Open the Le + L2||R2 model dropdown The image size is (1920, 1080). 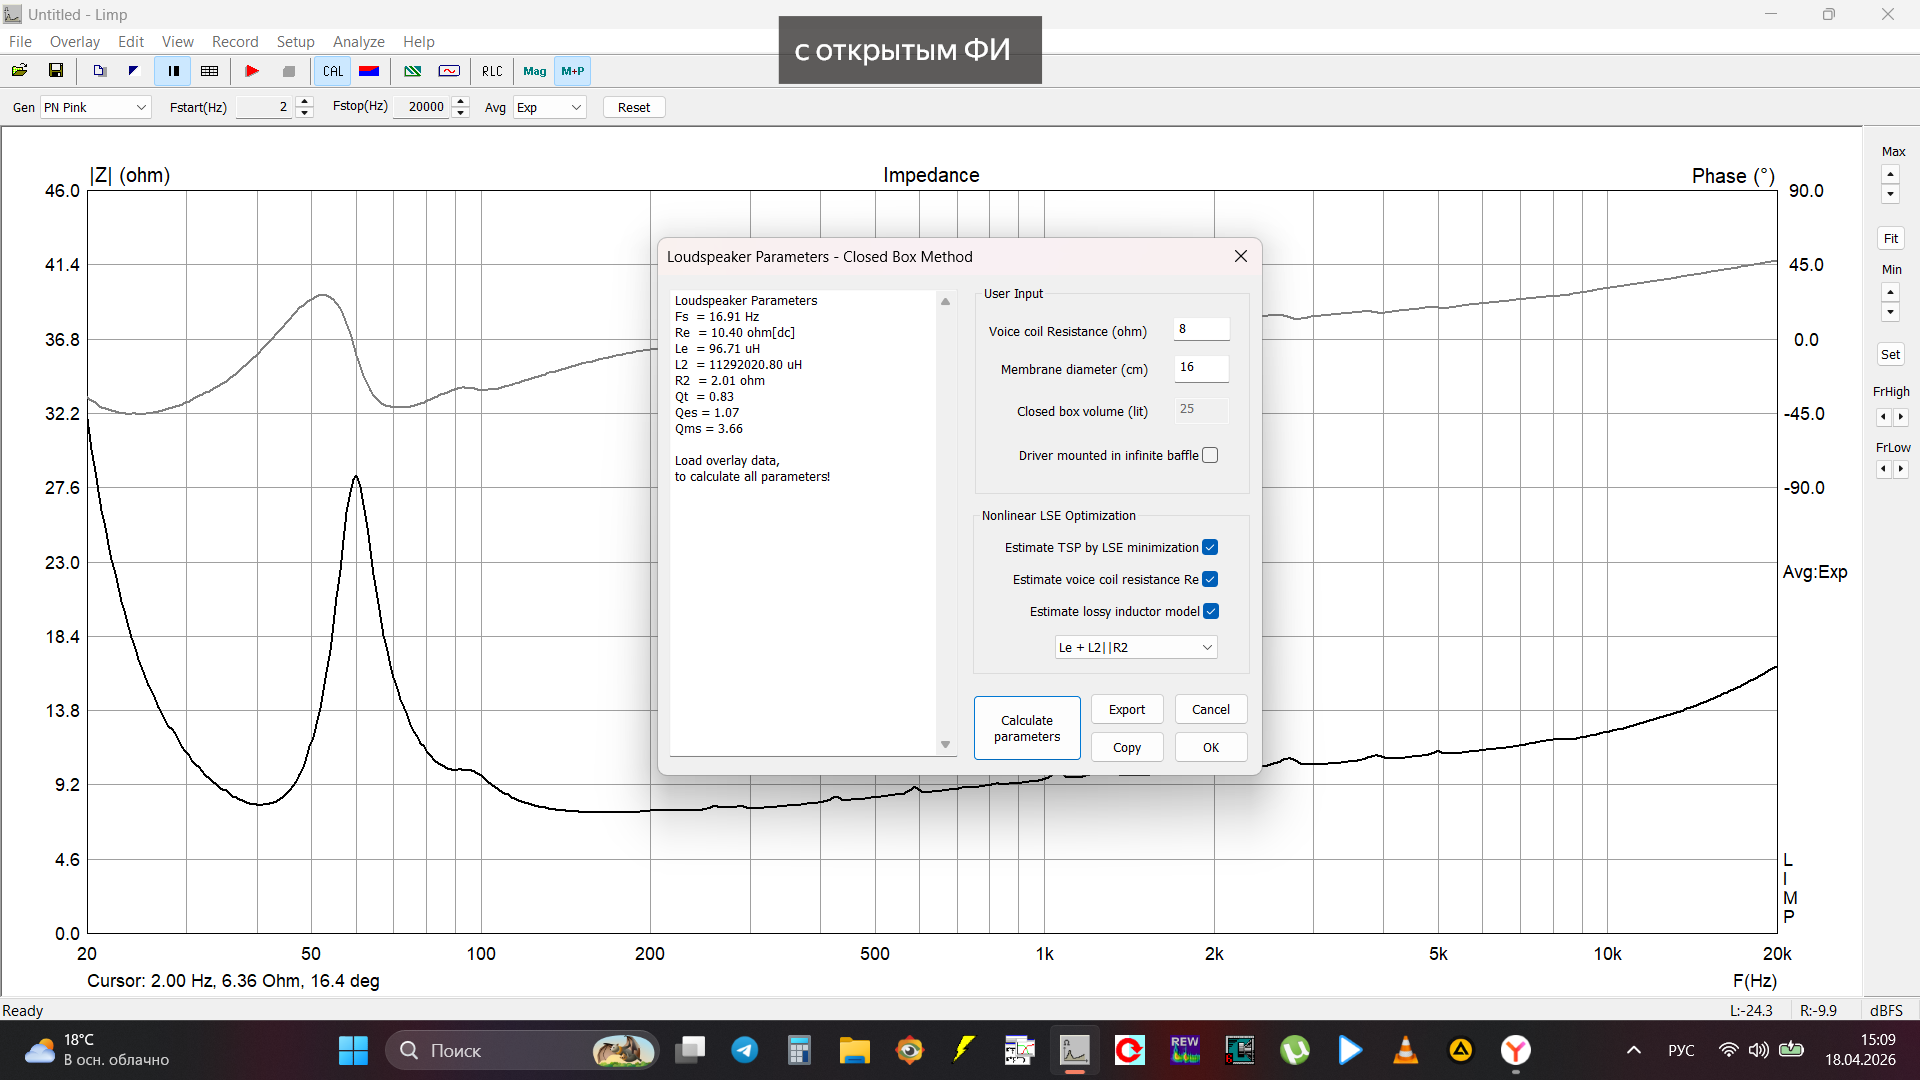coord(1136,647)
